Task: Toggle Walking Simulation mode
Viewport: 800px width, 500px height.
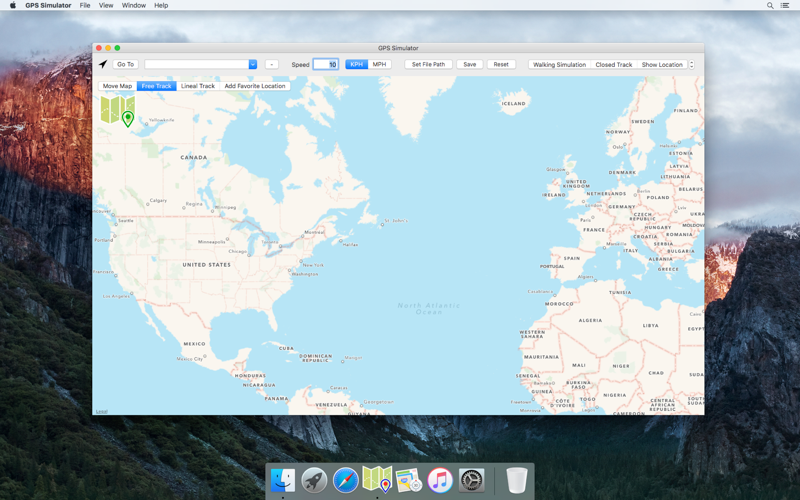Action: 559,64
